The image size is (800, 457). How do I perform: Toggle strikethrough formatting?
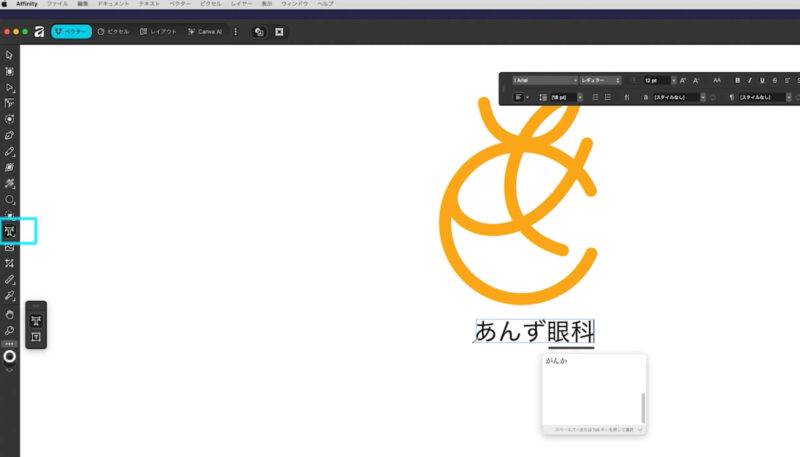tap(774, 81)
